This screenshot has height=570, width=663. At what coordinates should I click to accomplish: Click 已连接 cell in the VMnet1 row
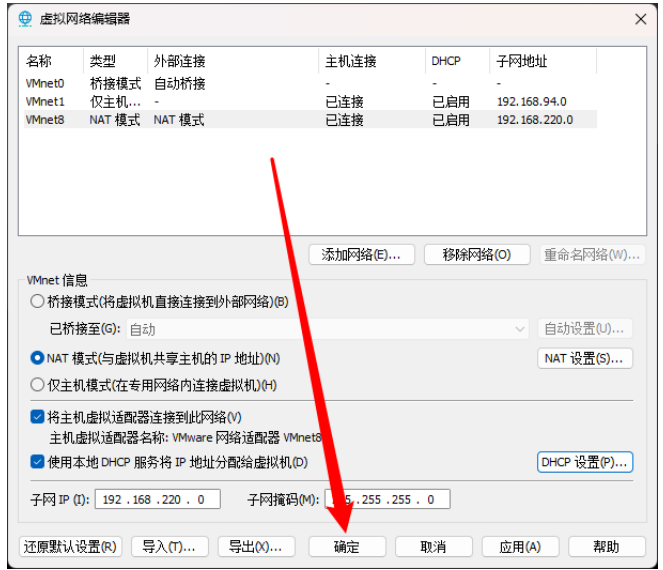(344, 101)
